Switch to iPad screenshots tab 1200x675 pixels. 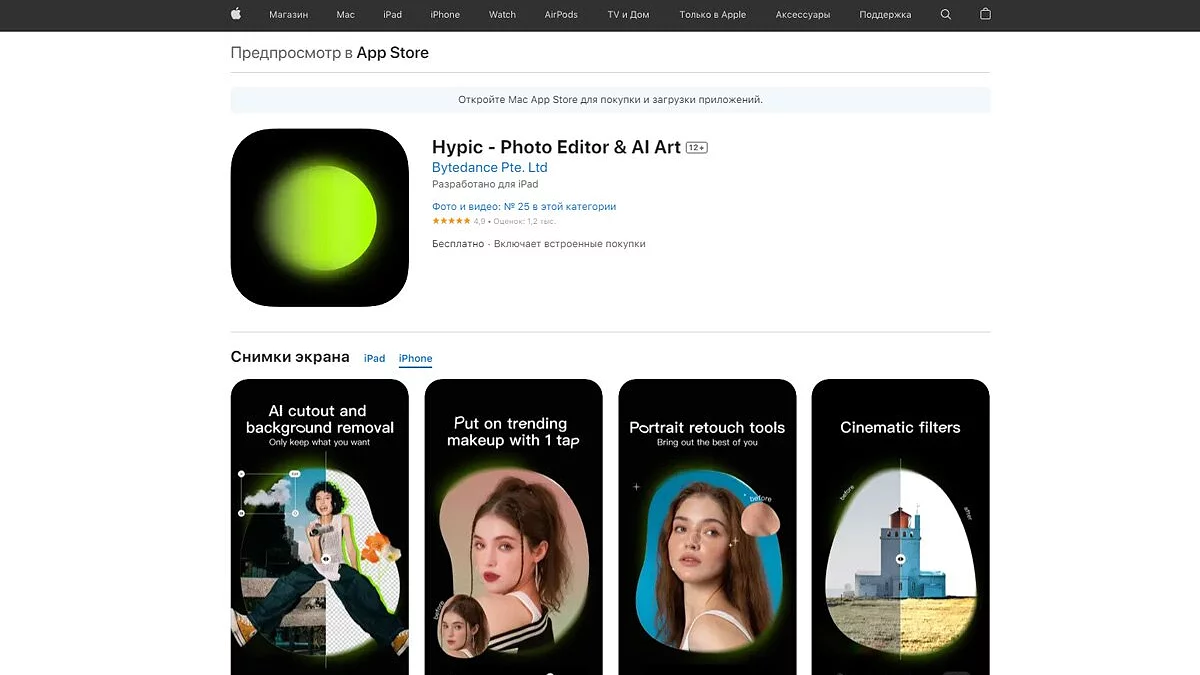[374, 358]
